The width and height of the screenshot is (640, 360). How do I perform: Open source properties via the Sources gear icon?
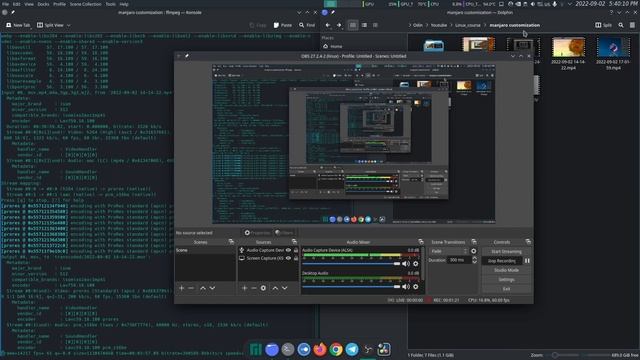pos(263,288)
